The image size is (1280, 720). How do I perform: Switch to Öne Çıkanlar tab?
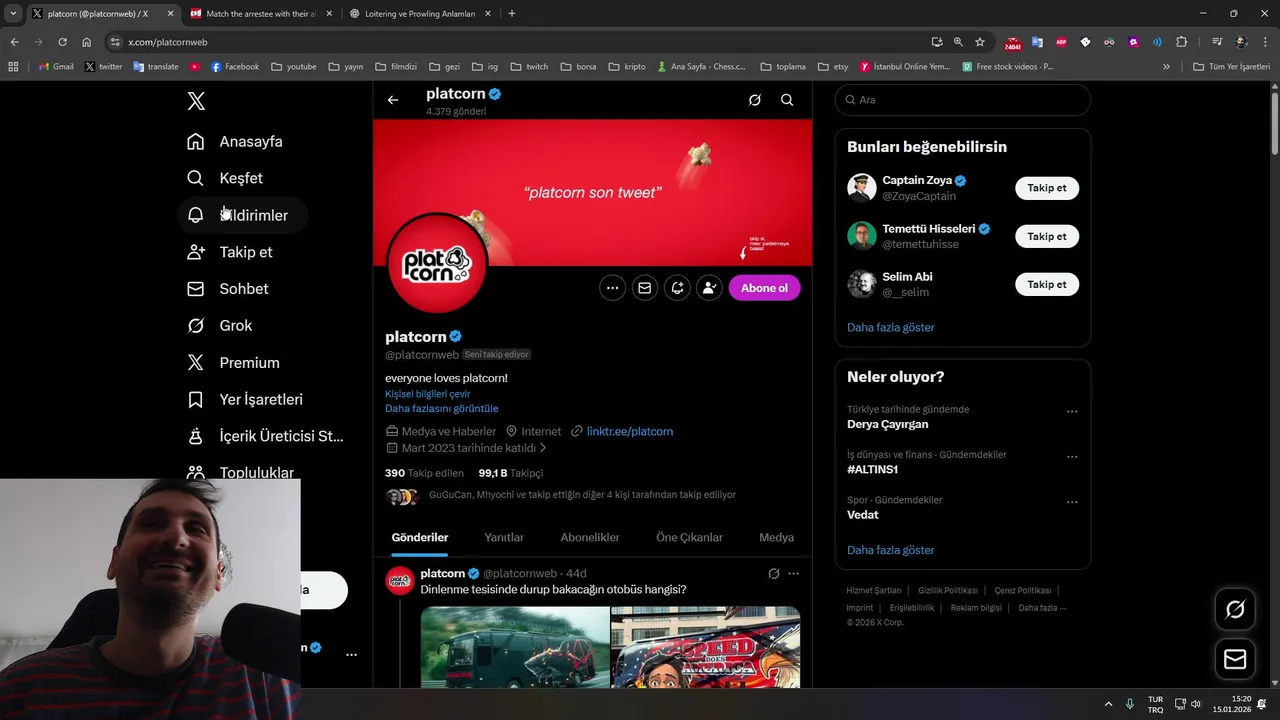click(689, 537)
